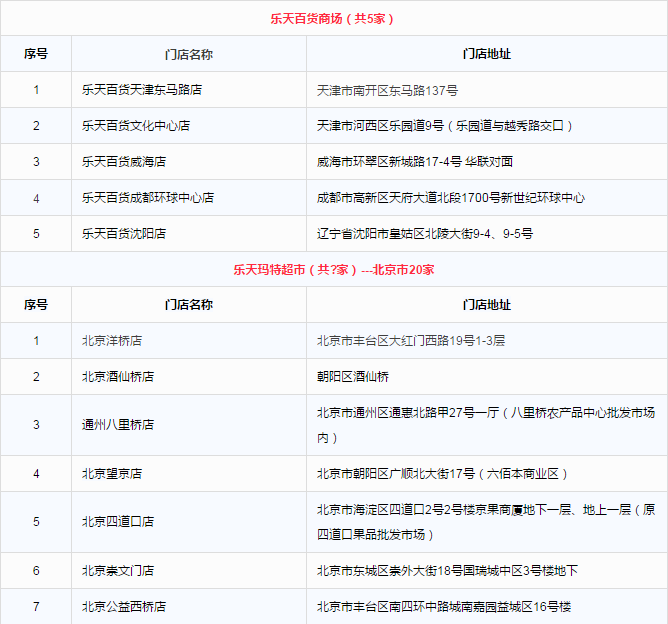Image resolution: width=668 pixels, height=624 pixels.
Task: Click the address 北京市丰台区大红门西路19号1-3层
Action: point(411,341)
